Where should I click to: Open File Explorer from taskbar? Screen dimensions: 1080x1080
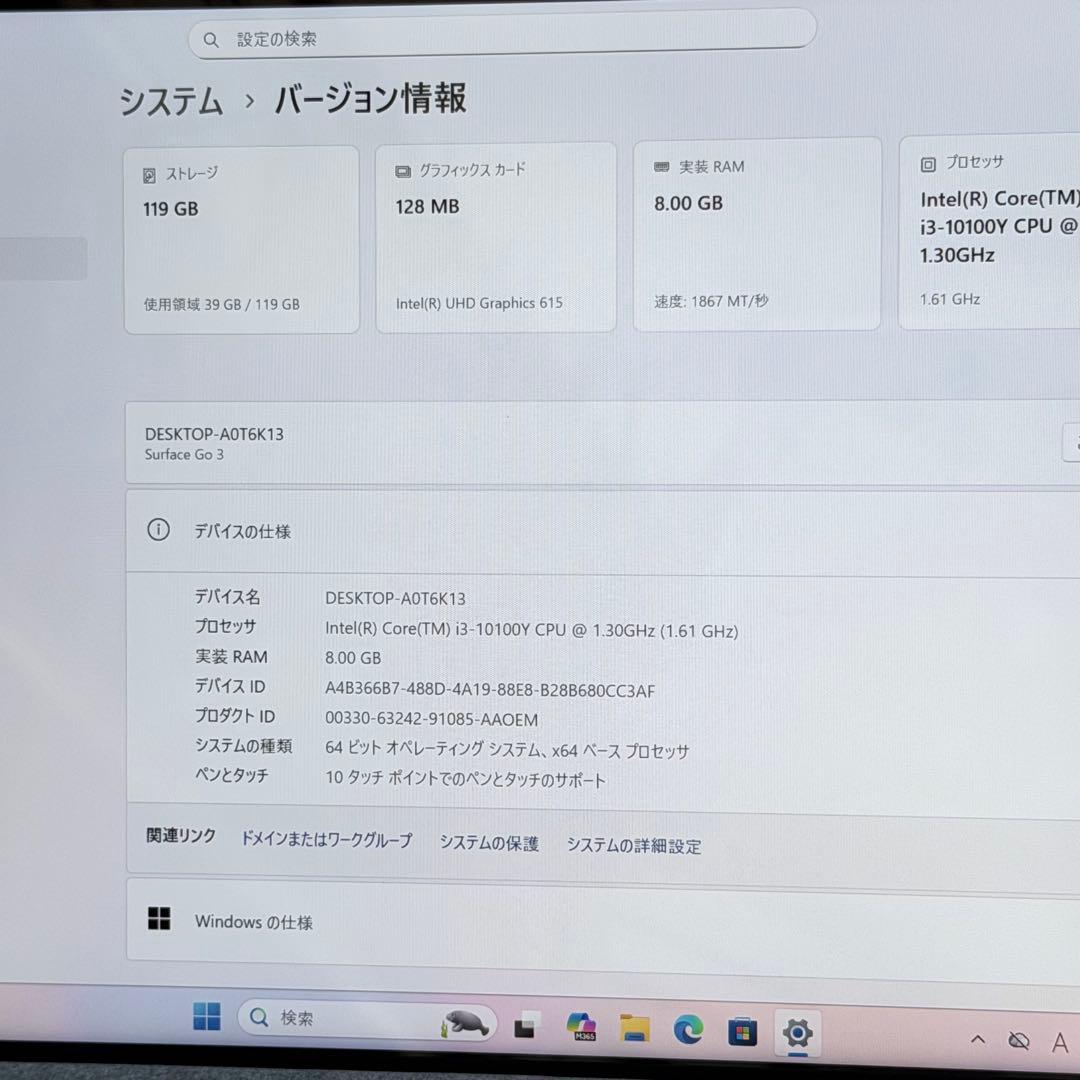634,1028
